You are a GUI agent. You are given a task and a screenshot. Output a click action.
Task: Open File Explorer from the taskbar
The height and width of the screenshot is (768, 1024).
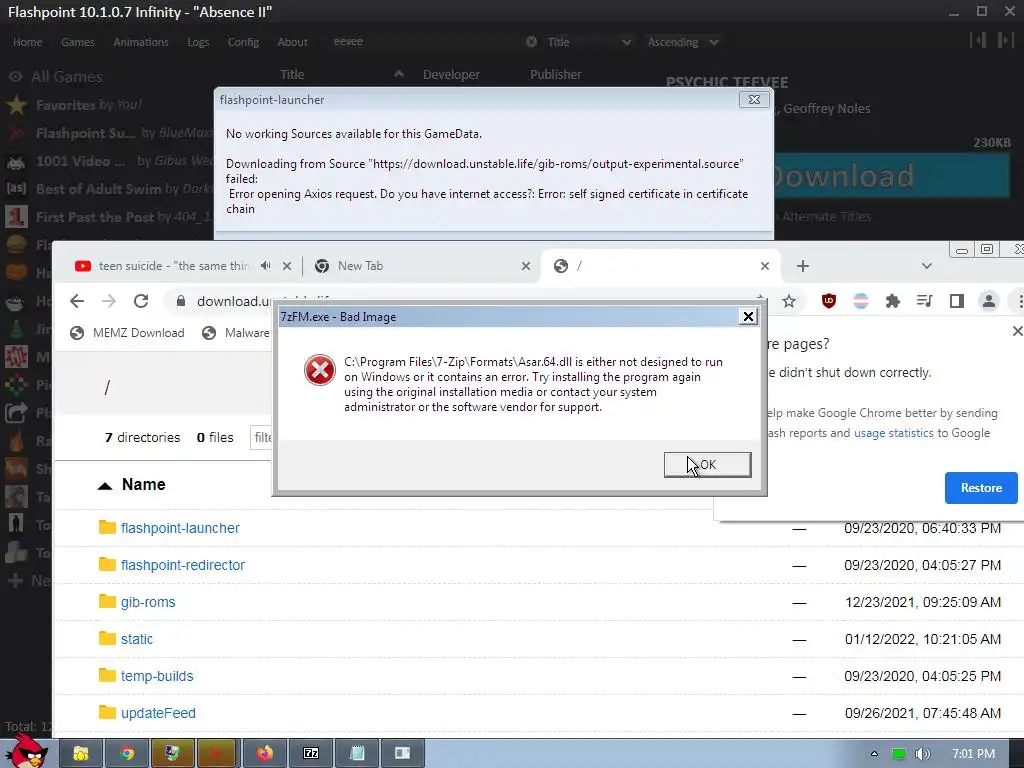pyautogui.click(x=81, y=754)
